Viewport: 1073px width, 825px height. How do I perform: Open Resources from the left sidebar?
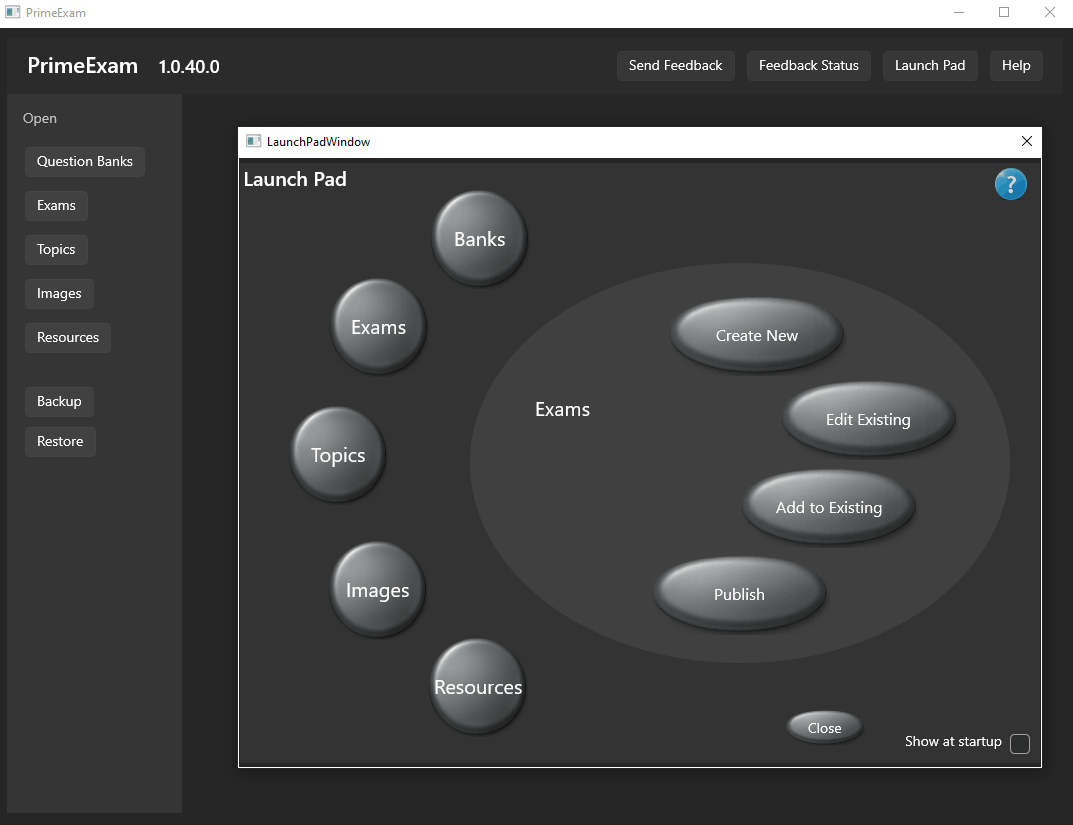68,337
